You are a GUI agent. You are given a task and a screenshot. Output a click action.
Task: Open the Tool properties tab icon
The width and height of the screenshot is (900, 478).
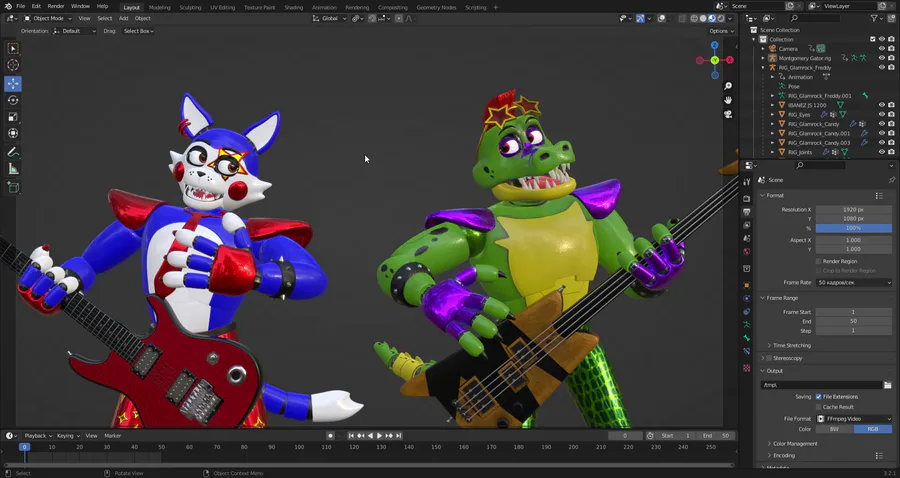point(747,182)
